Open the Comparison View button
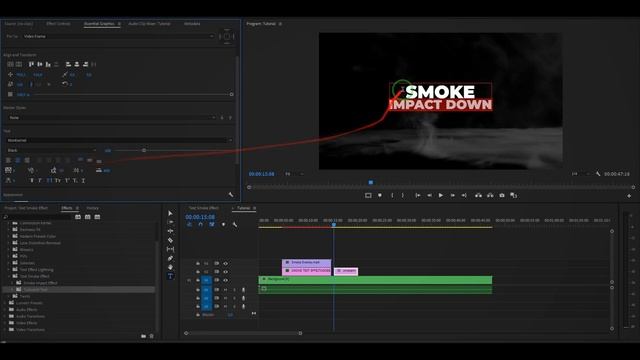Viewport: 640px width, 360px height. (513, 196)
